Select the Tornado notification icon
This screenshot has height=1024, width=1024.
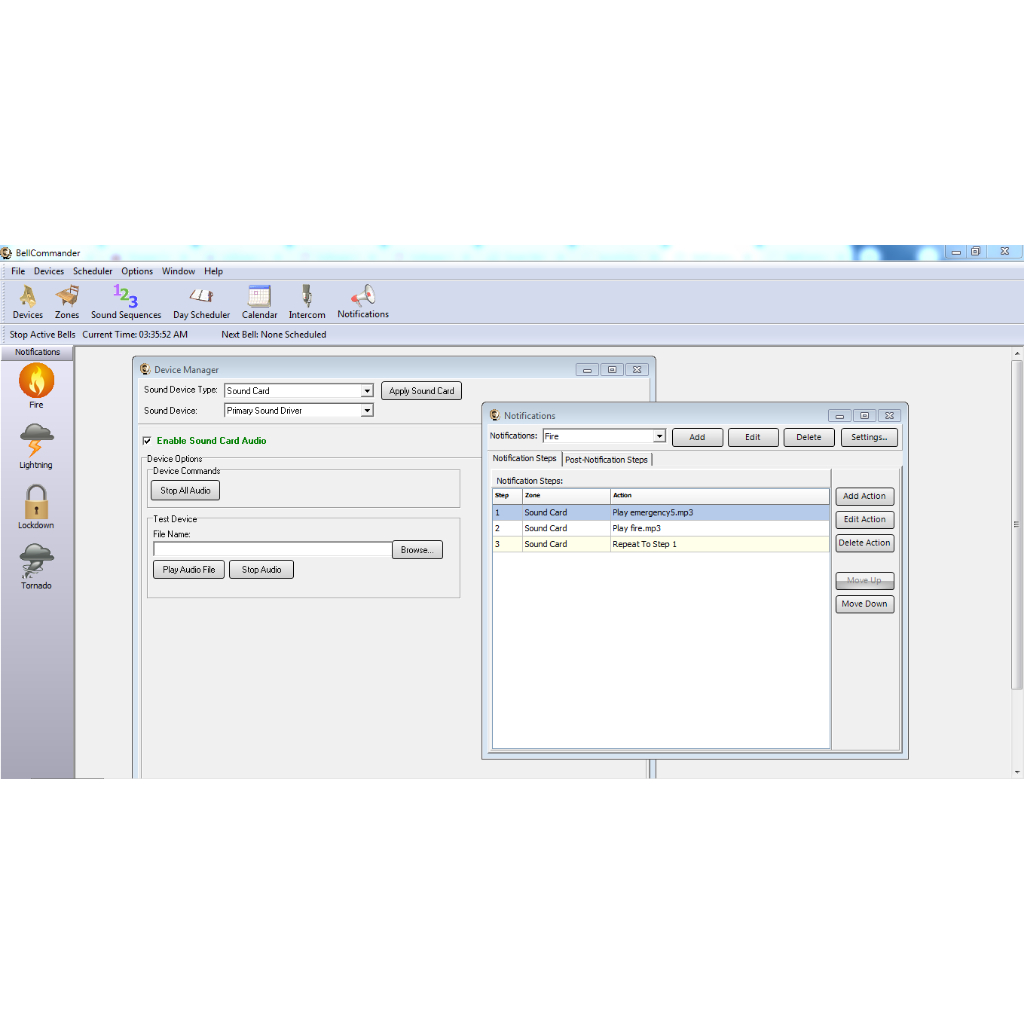click(x=36, y=562)
